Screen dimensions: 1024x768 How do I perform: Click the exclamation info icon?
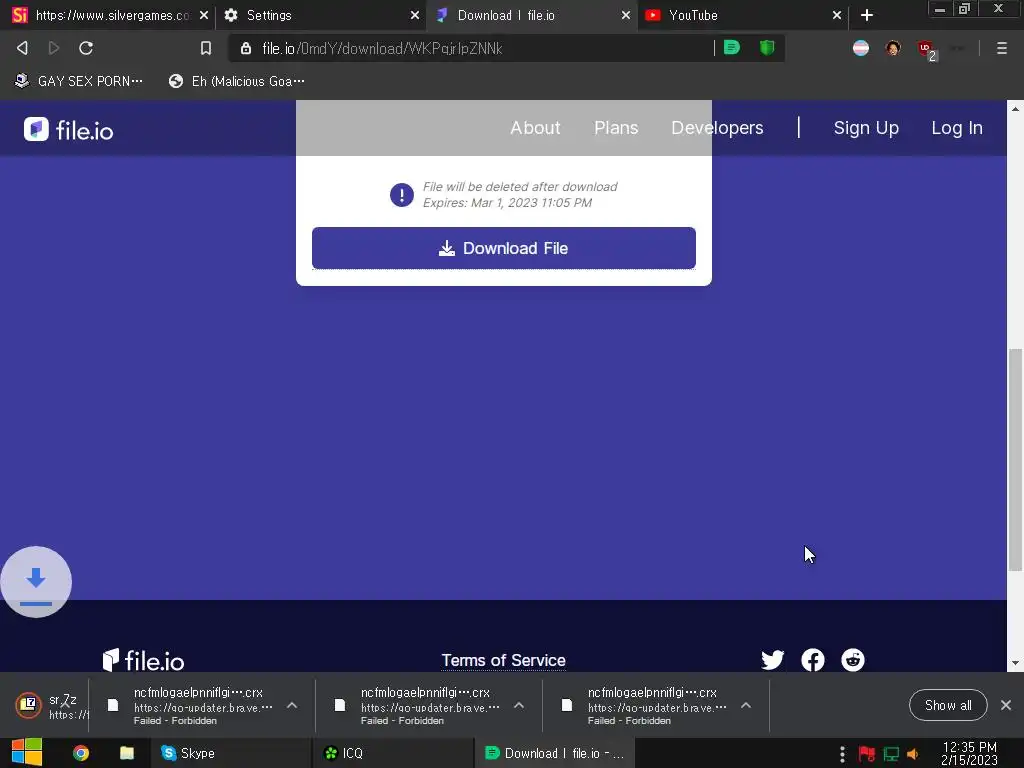tap(402, 195)
